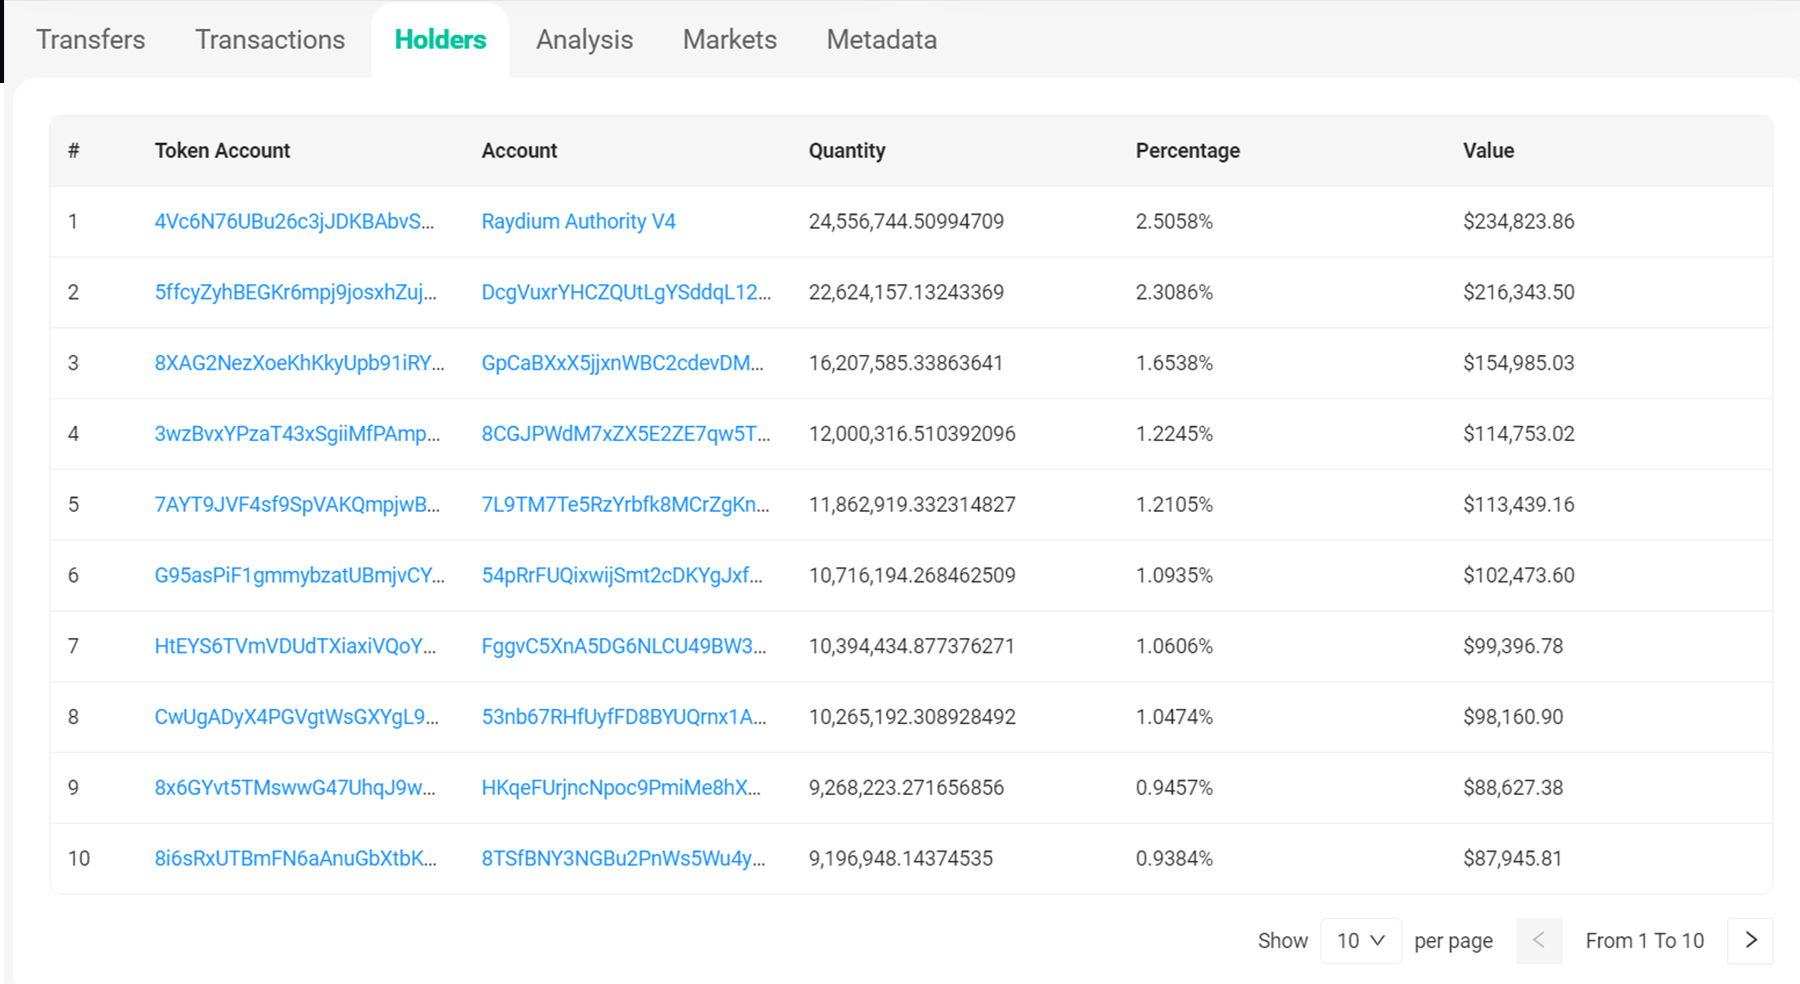
Task: Open the Transactions tab
Action: pos(270,40)
